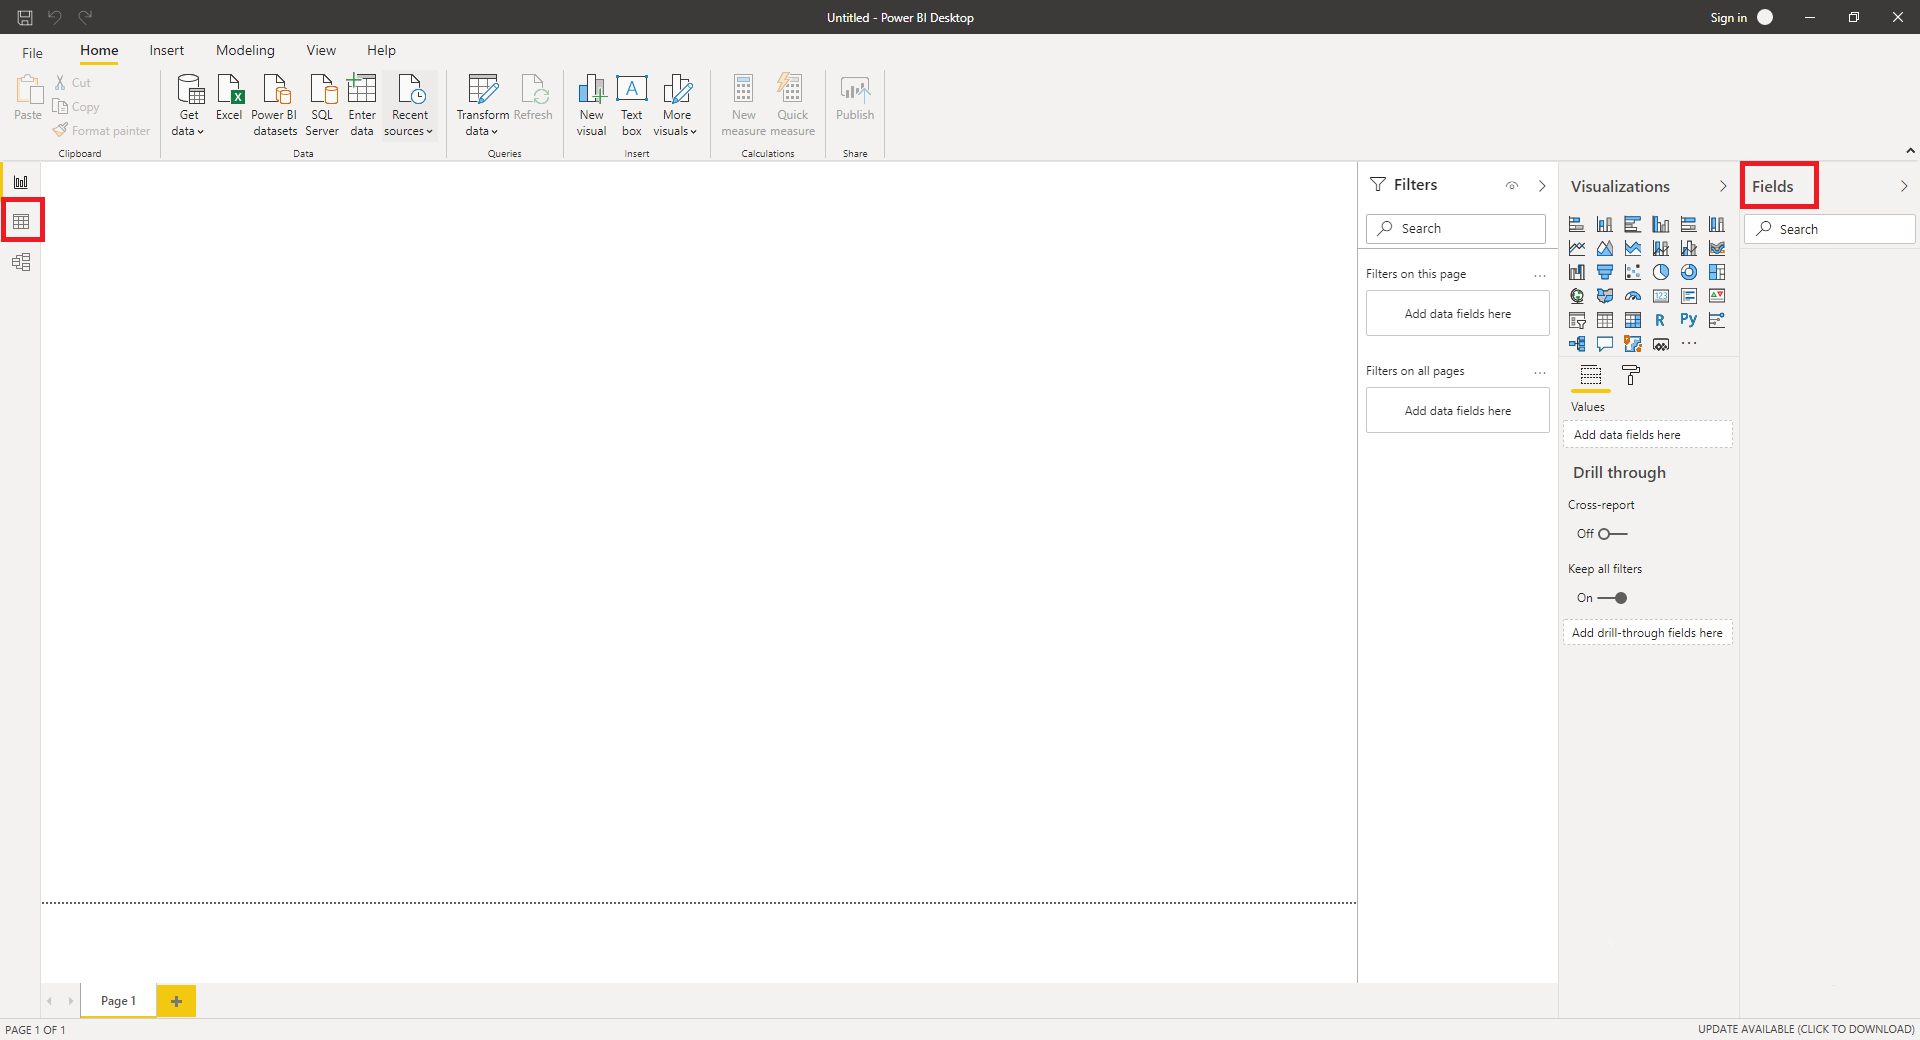Open the View ribbon tab
The image size is (1920, 1040).
pos(321,50)
